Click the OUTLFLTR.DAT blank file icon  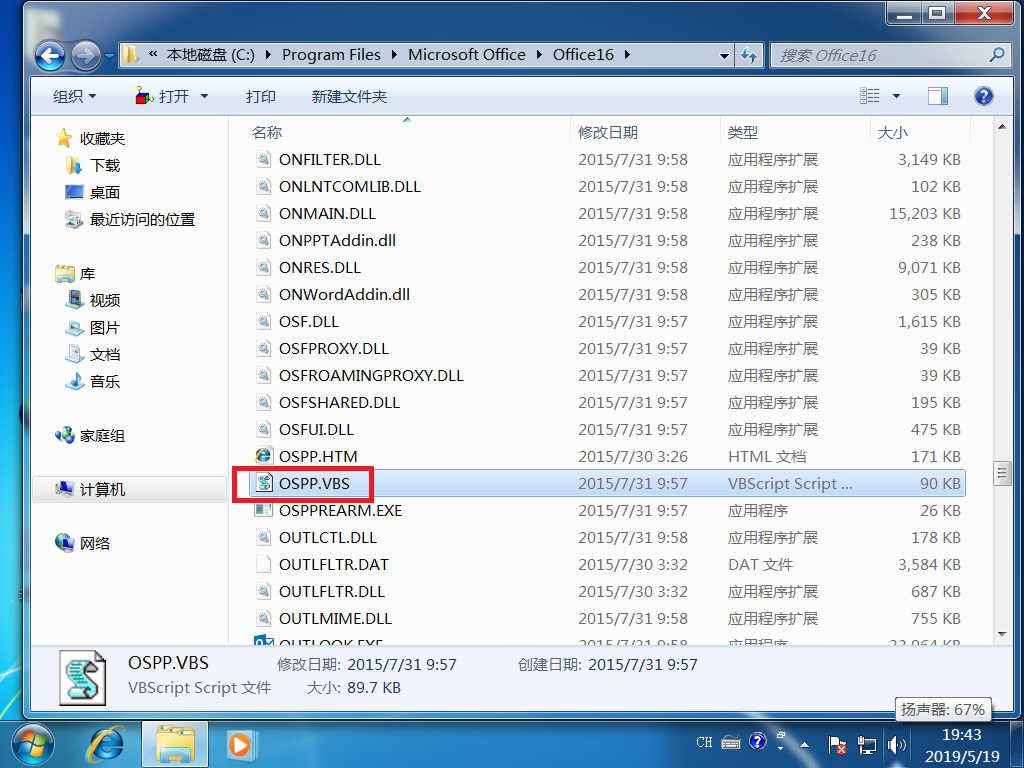pyautogui.click(x=263, y=564)
